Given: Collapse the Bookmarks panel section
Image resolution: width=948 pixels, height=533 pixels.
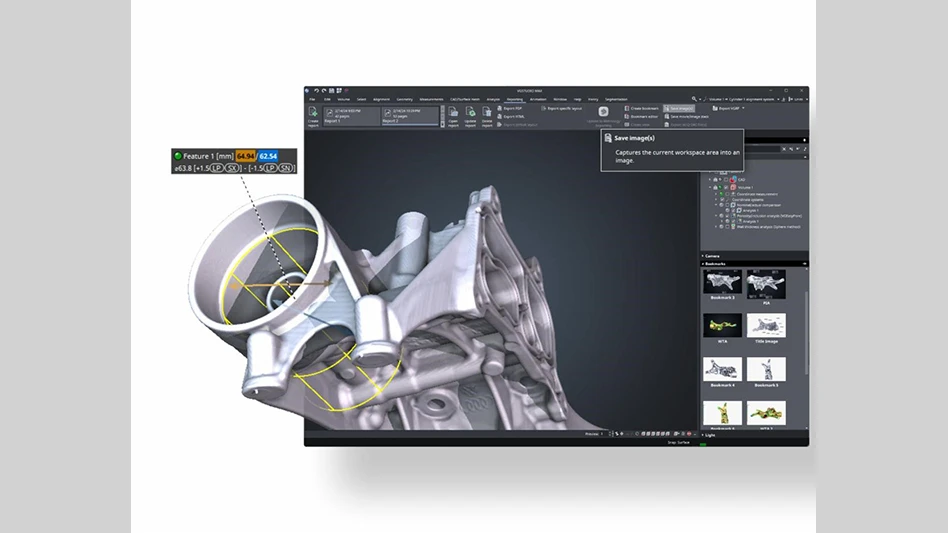Looking at the screenshot, I should [x=714, y=264].
